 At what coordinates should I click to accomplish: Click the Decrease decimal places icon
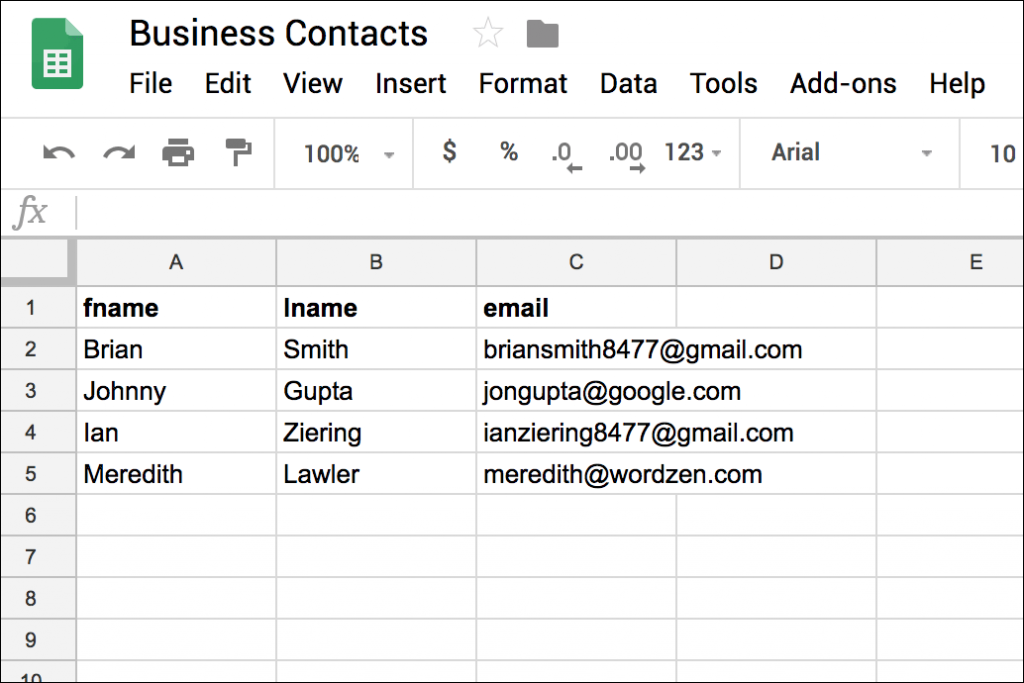pos(565,153)
